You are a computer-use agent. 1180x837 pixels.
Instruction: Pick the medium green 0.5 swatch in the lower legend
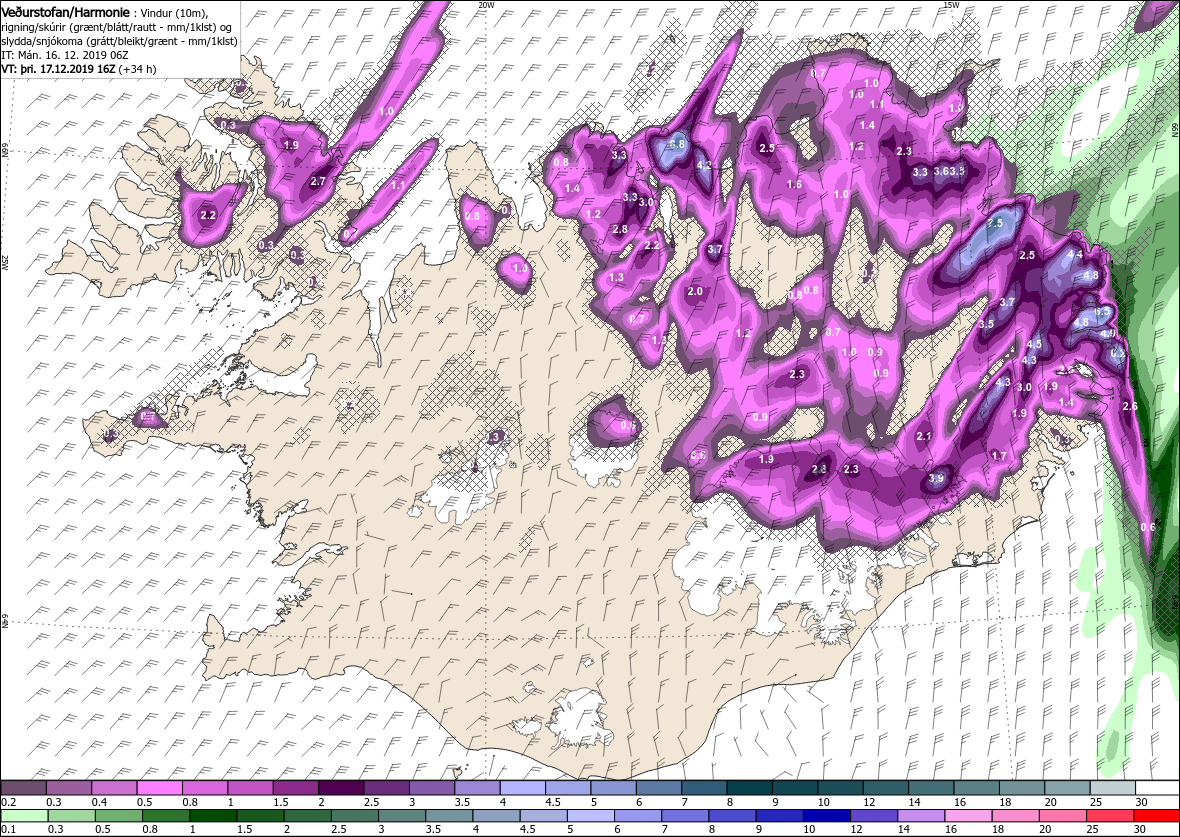(x=119, y=817)
